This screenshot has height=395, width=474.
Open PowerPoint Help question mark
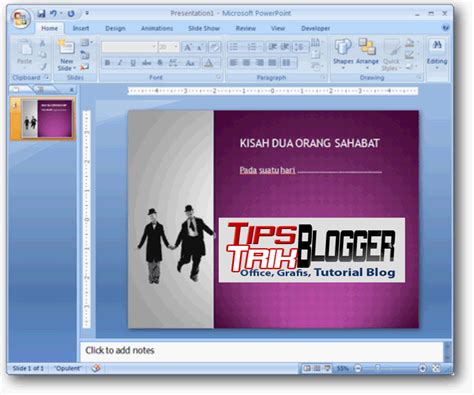coord(445,28)
